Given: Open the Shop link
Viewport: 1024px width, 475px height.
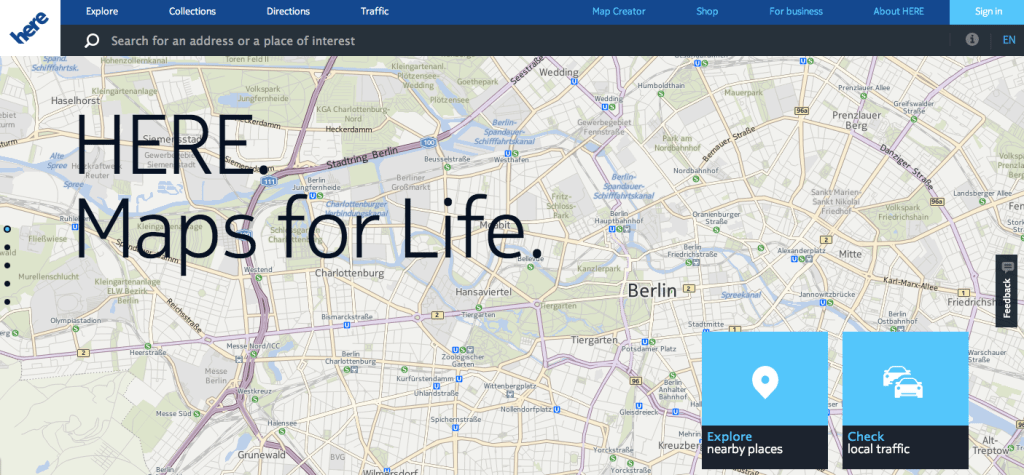Looking at the screenshot, I should [x=707, y=11].
